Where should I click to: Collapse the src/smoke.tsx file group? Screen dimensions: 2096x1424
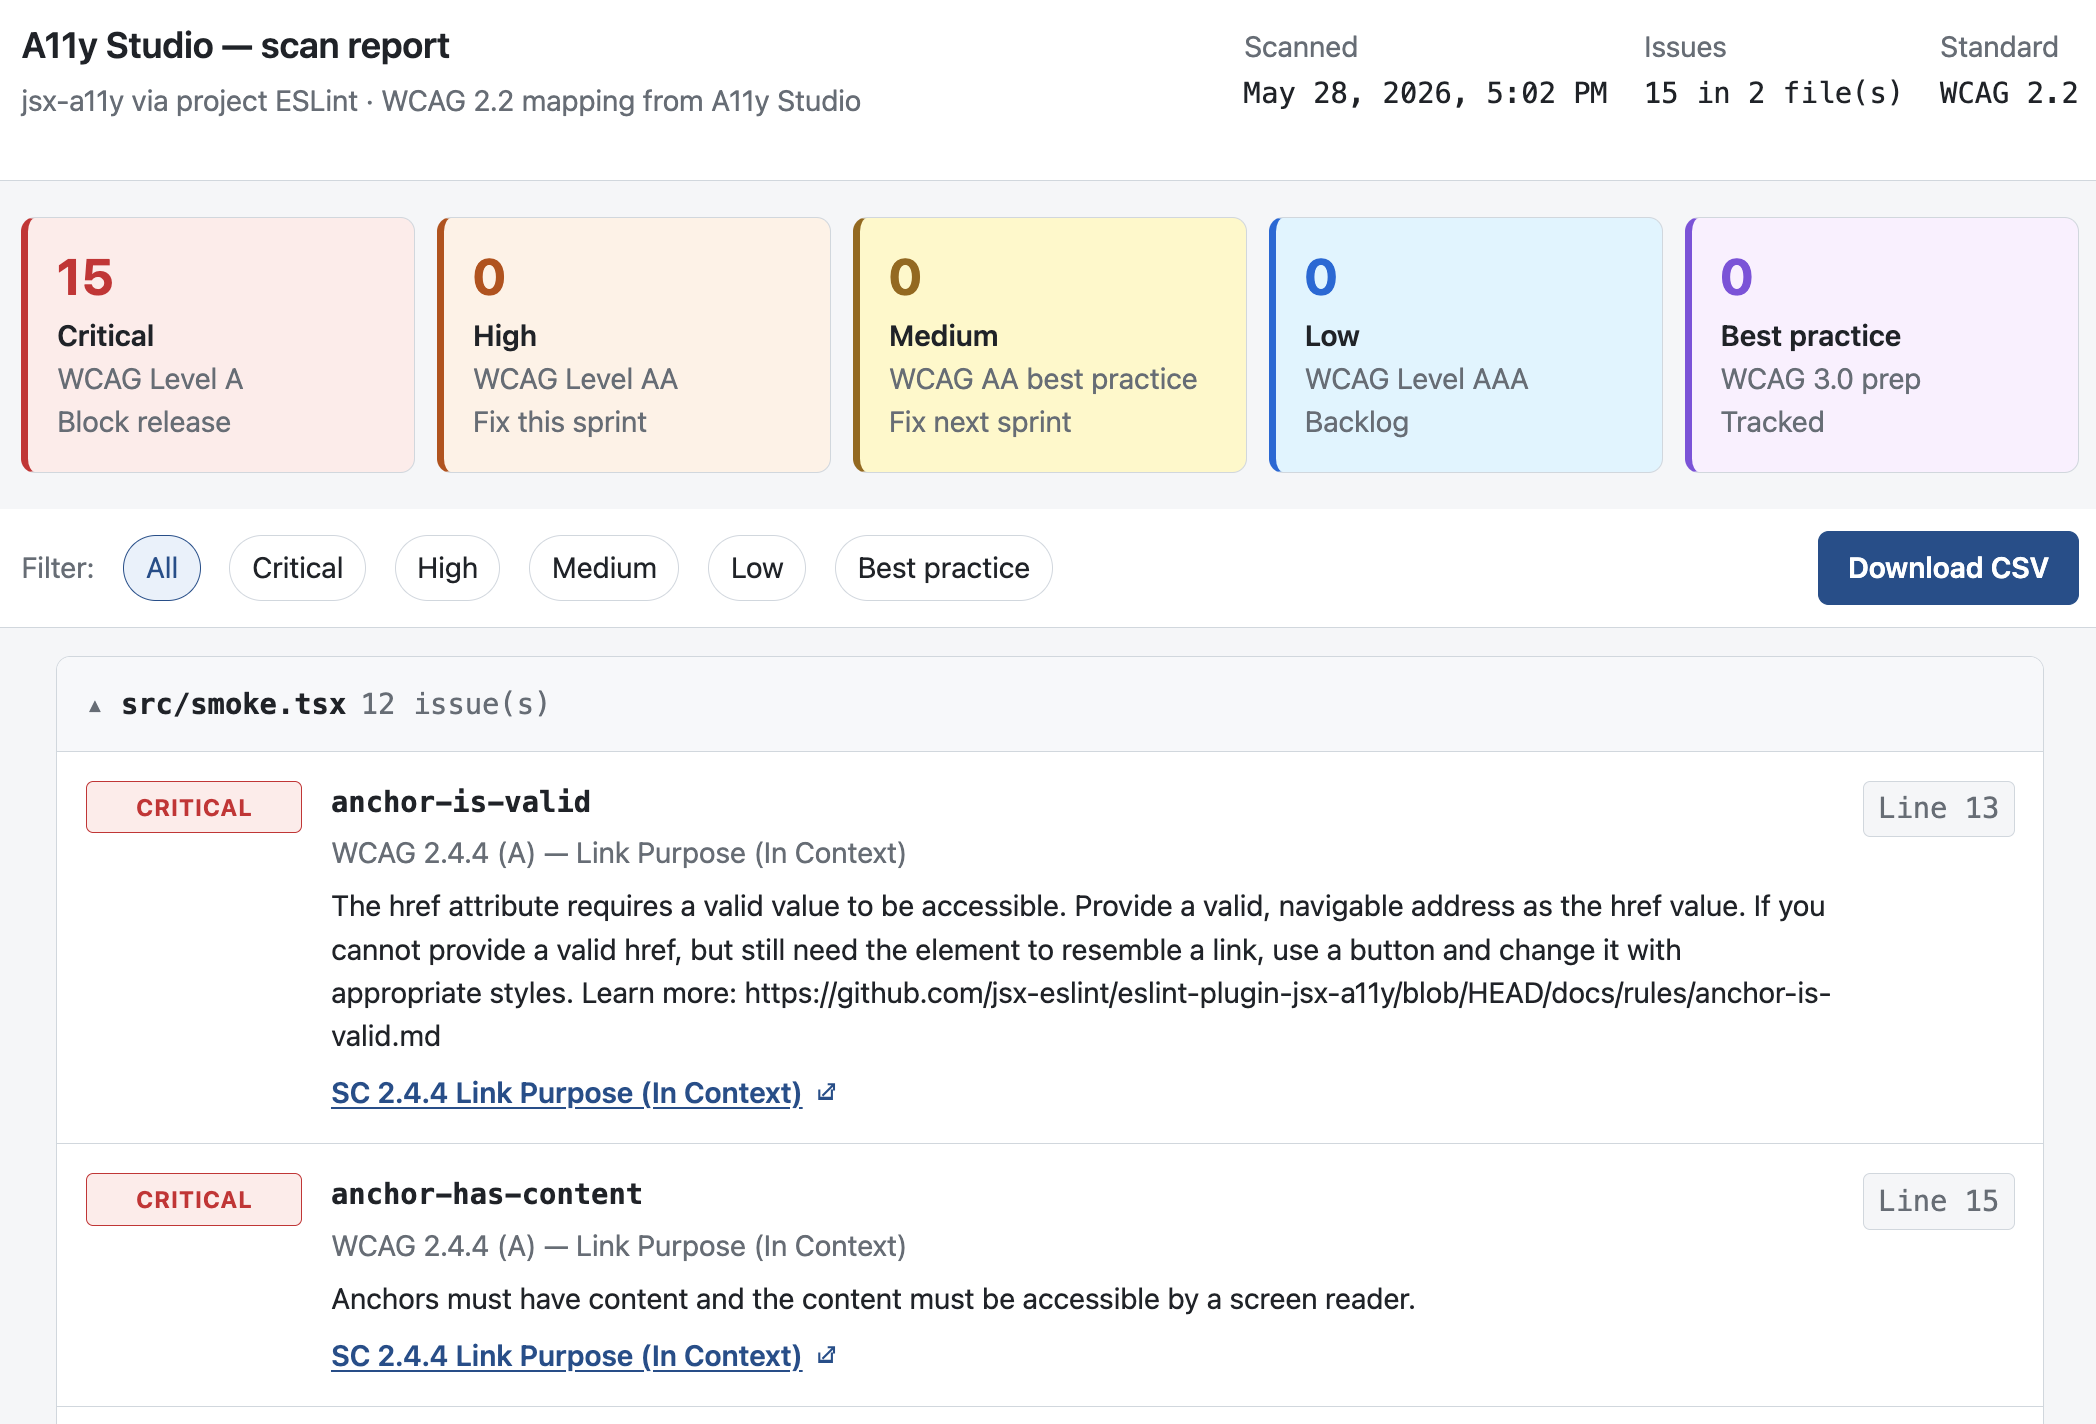click(95, 706)
